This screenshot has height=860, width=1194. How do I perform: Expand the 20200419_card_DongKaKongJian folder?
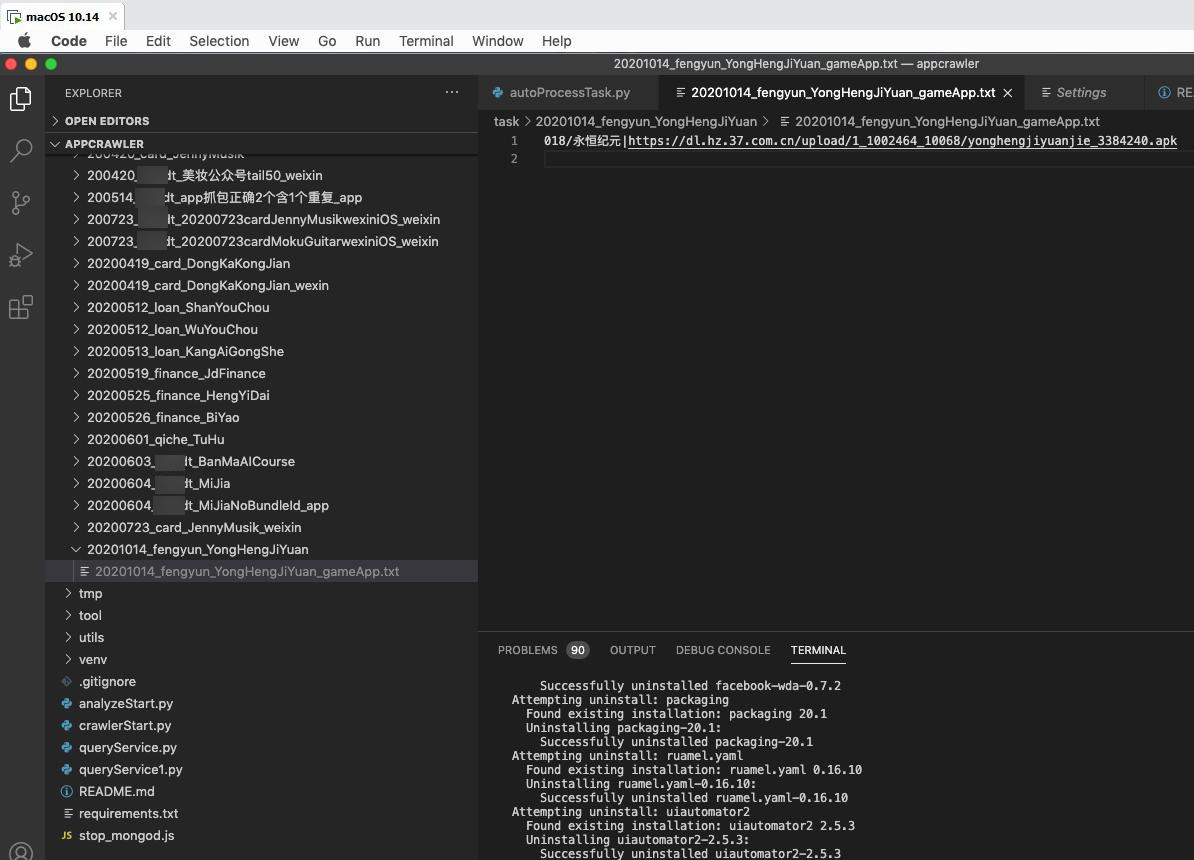pos(76,263)
